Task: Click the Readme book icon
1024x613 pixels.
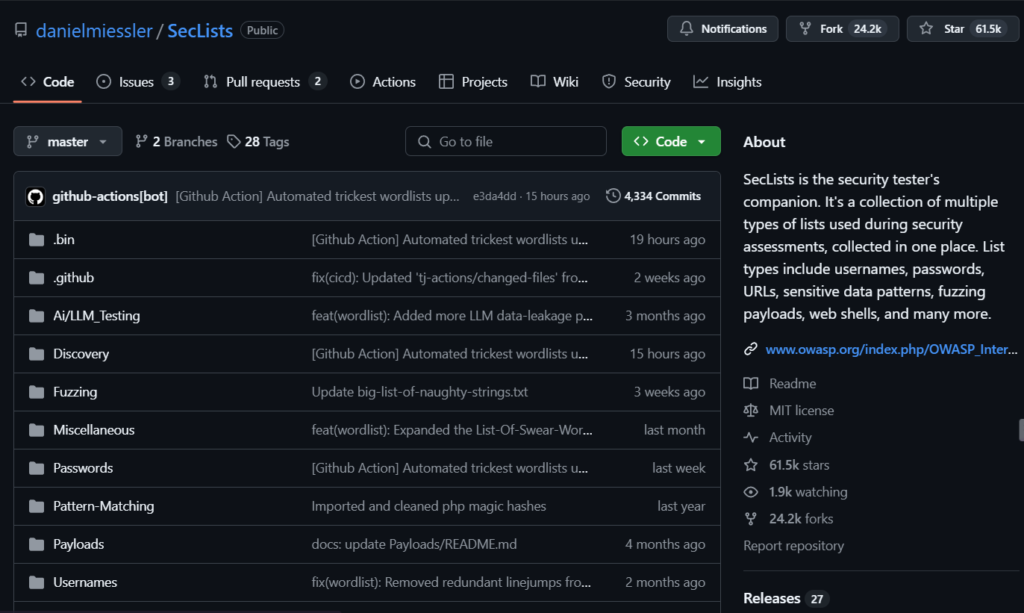Action: (x=751, y=383)
